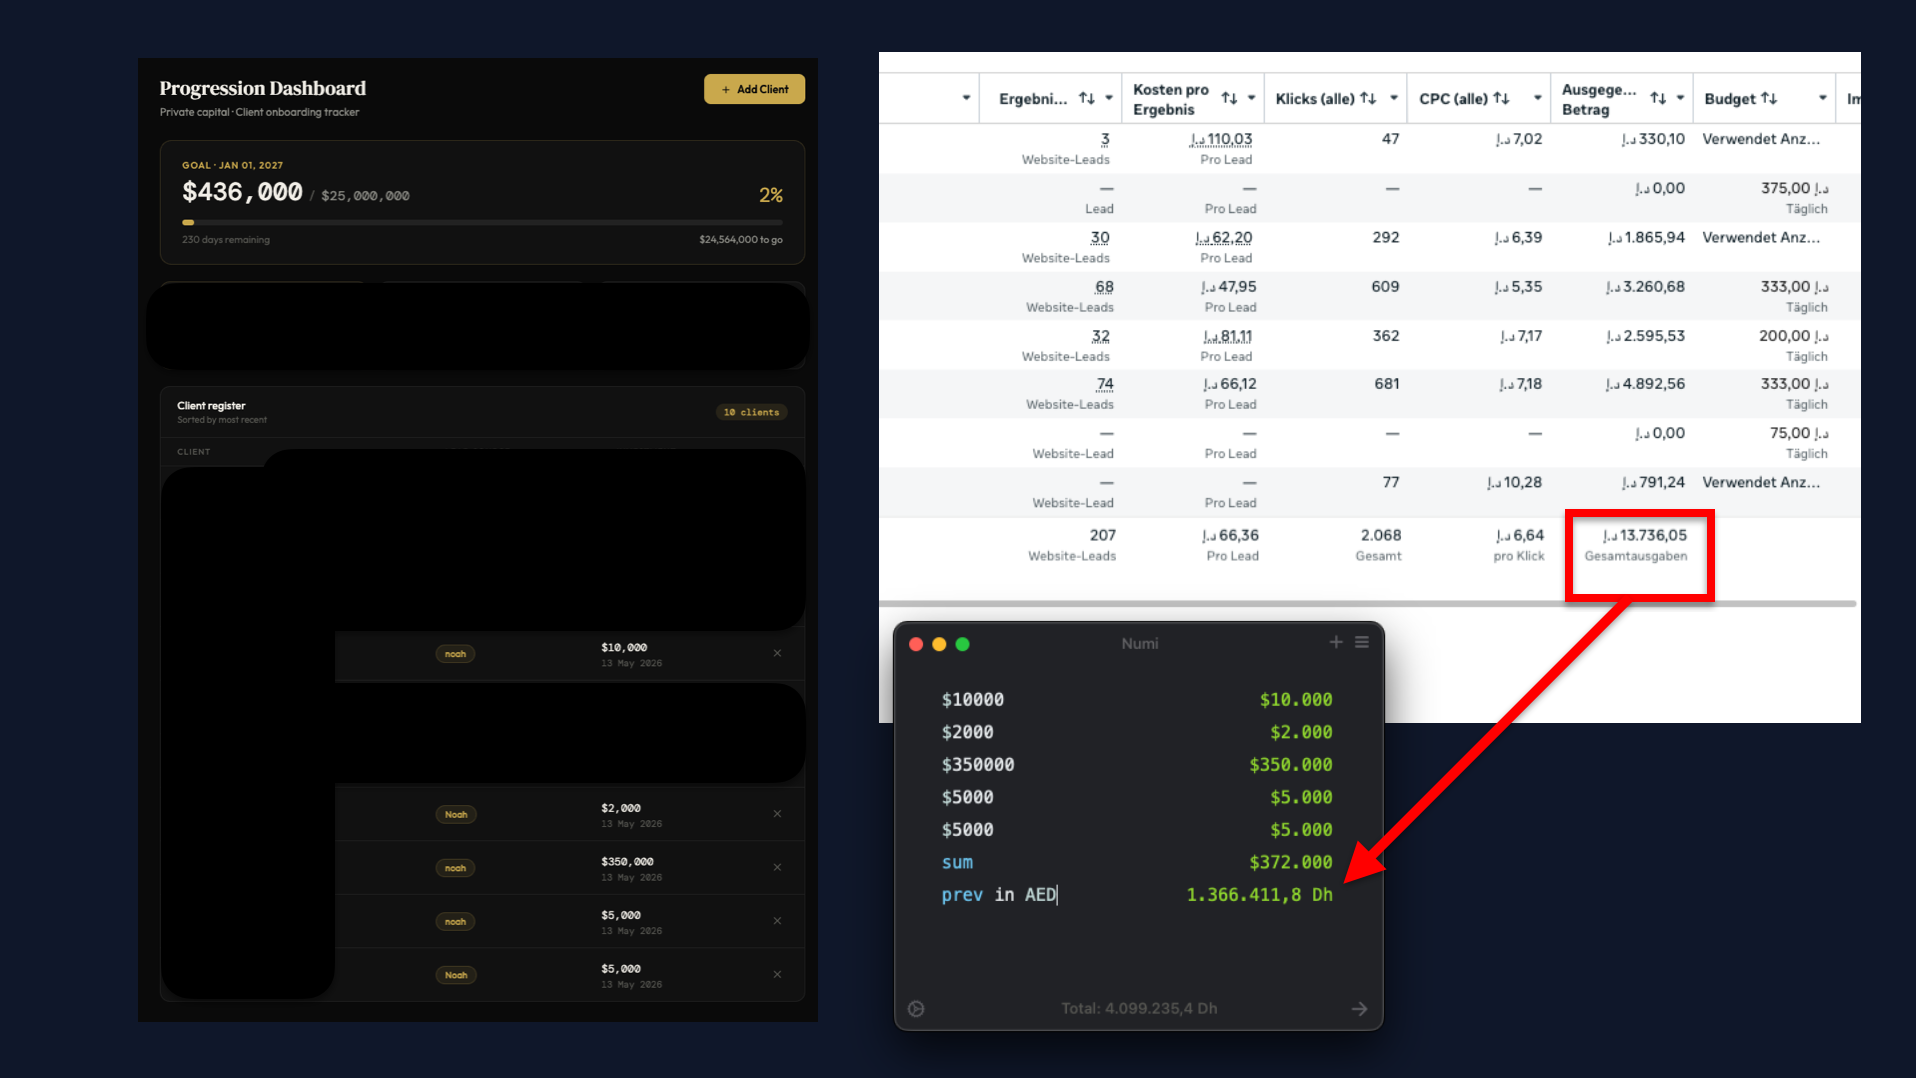The width and height of the screenshot is (1916, 1078).
Task: Select the 13.736,05 Gesamtausgaben total
Action: [1644, 536]
